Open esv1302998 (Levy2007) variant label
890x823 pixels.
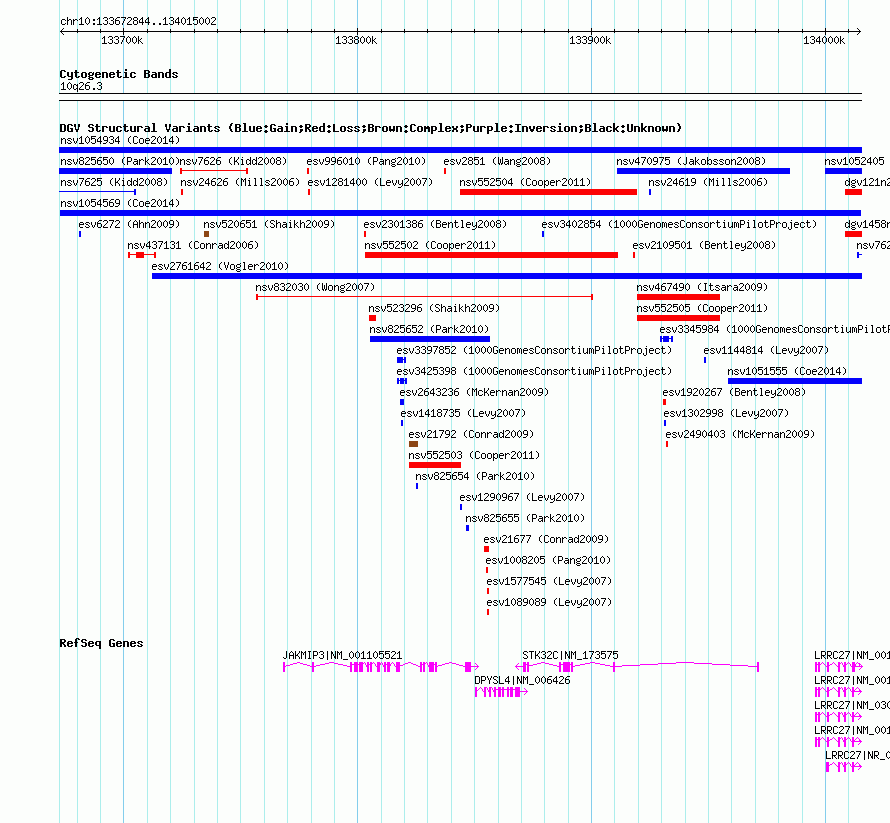726,413
